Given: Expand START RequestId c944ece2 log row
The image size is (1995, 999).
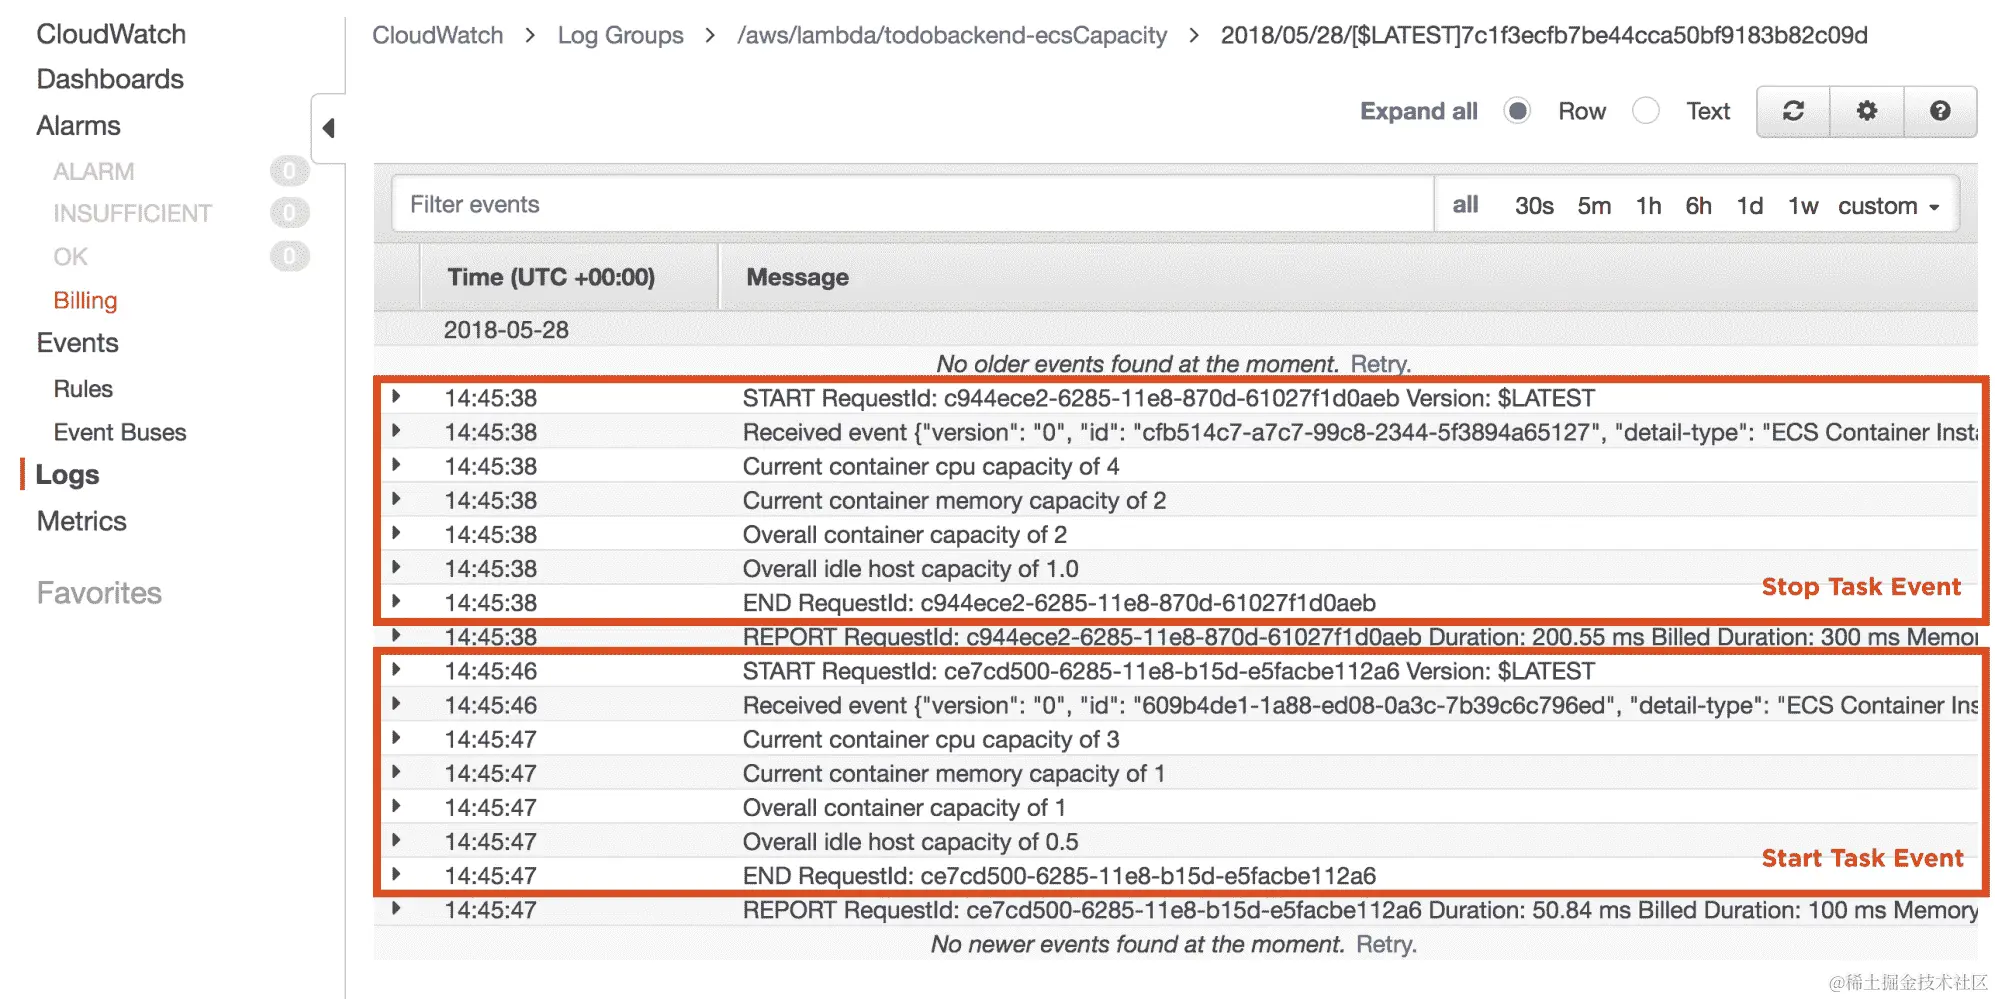Looking at the screenshot, I should (396, 397).
